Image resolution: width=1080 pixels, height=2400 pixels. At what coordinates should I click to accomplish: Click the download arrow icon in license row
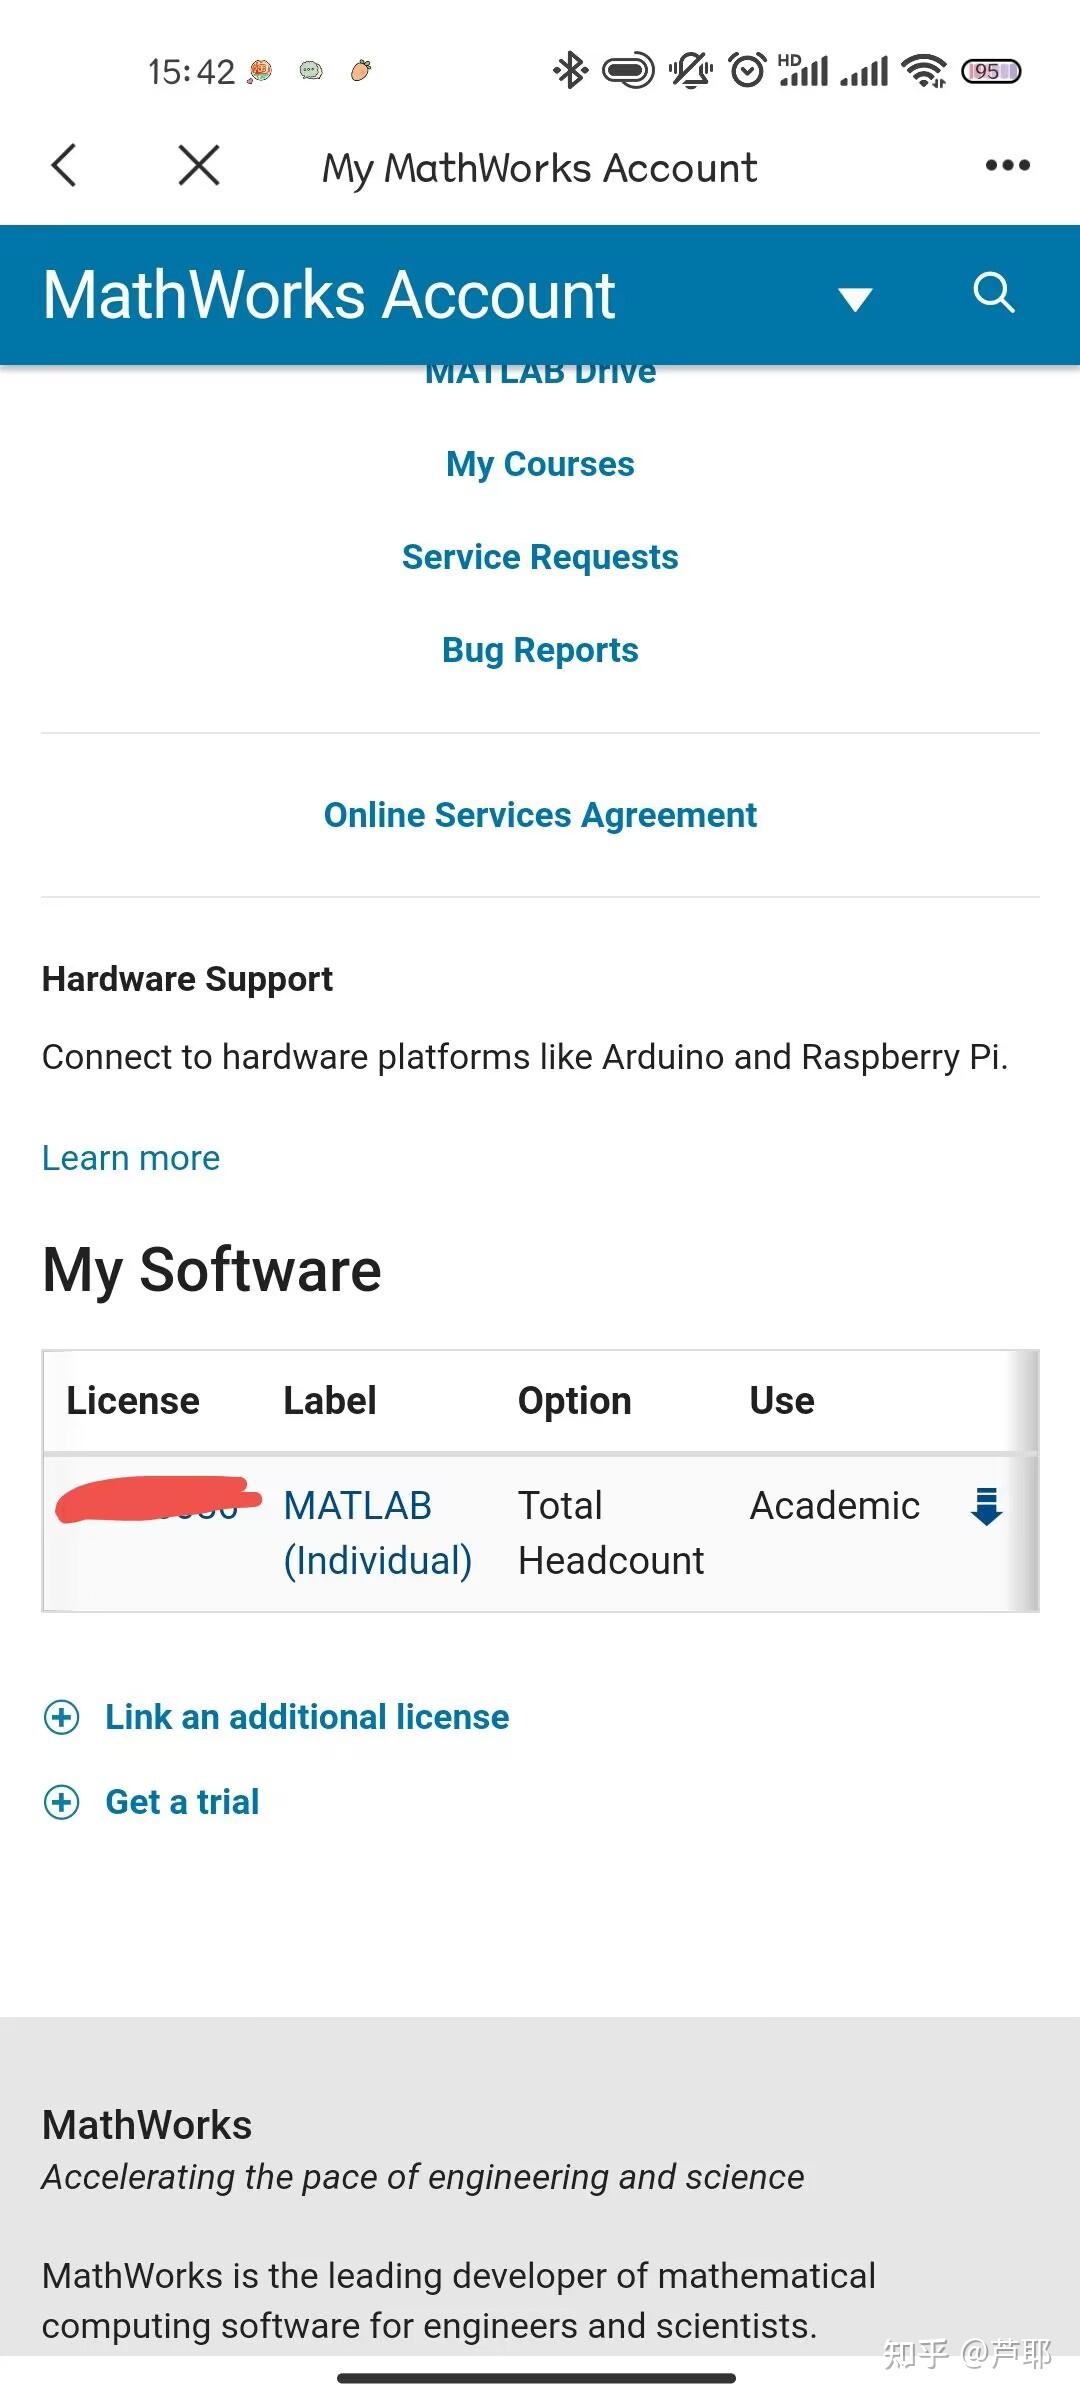click(x=986, y=1506)
